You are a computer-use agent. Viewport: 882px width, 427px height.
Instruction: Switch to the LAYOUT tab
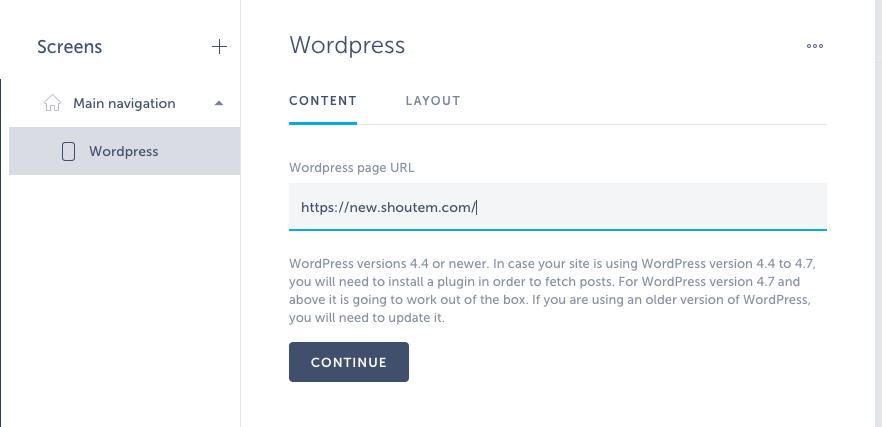[x=433, y=101]
